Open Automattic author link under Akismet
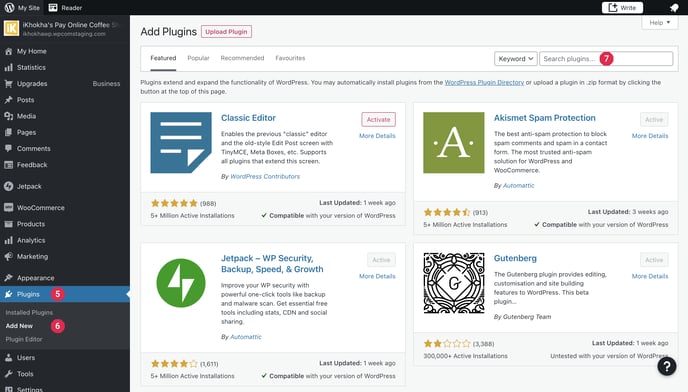 click(x=519, y=185)
